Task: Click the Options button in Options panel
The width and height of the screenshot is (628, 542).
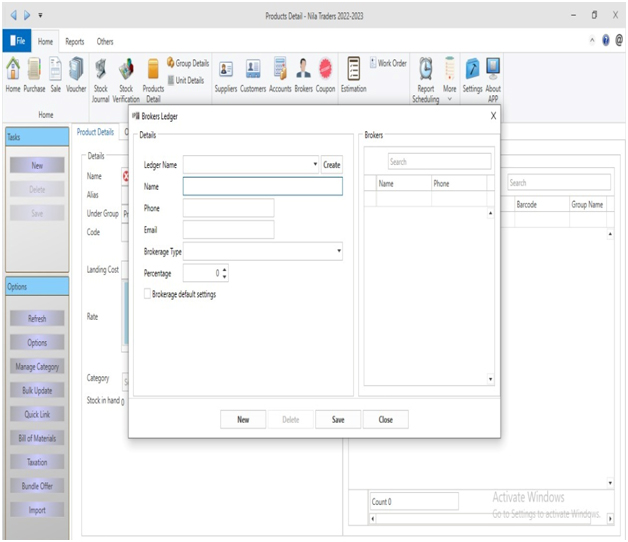Action: [x=37, y=343]
